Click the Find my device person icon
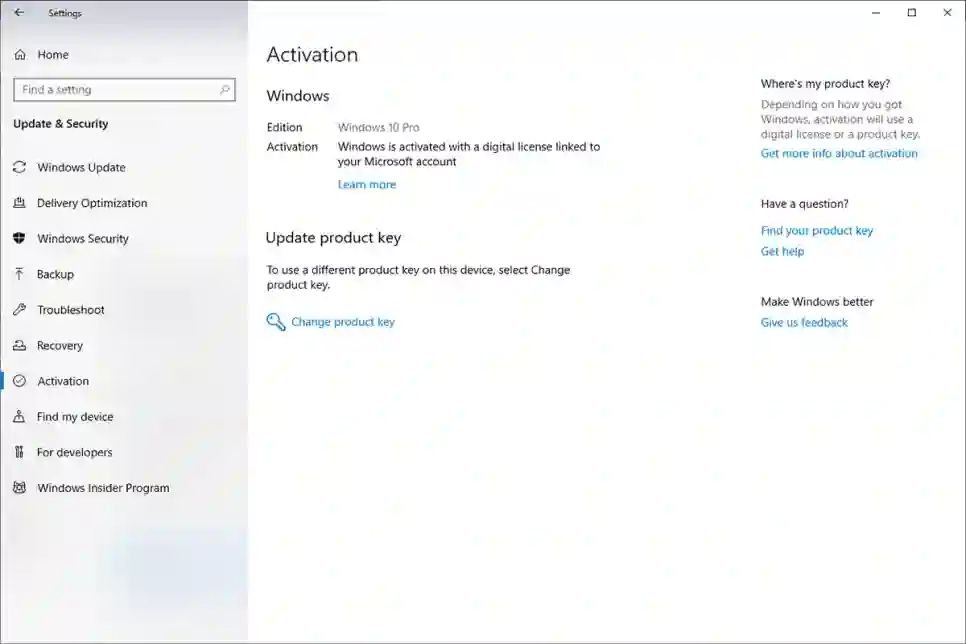The width and height of the screenshot is (966, 644). 20,417
